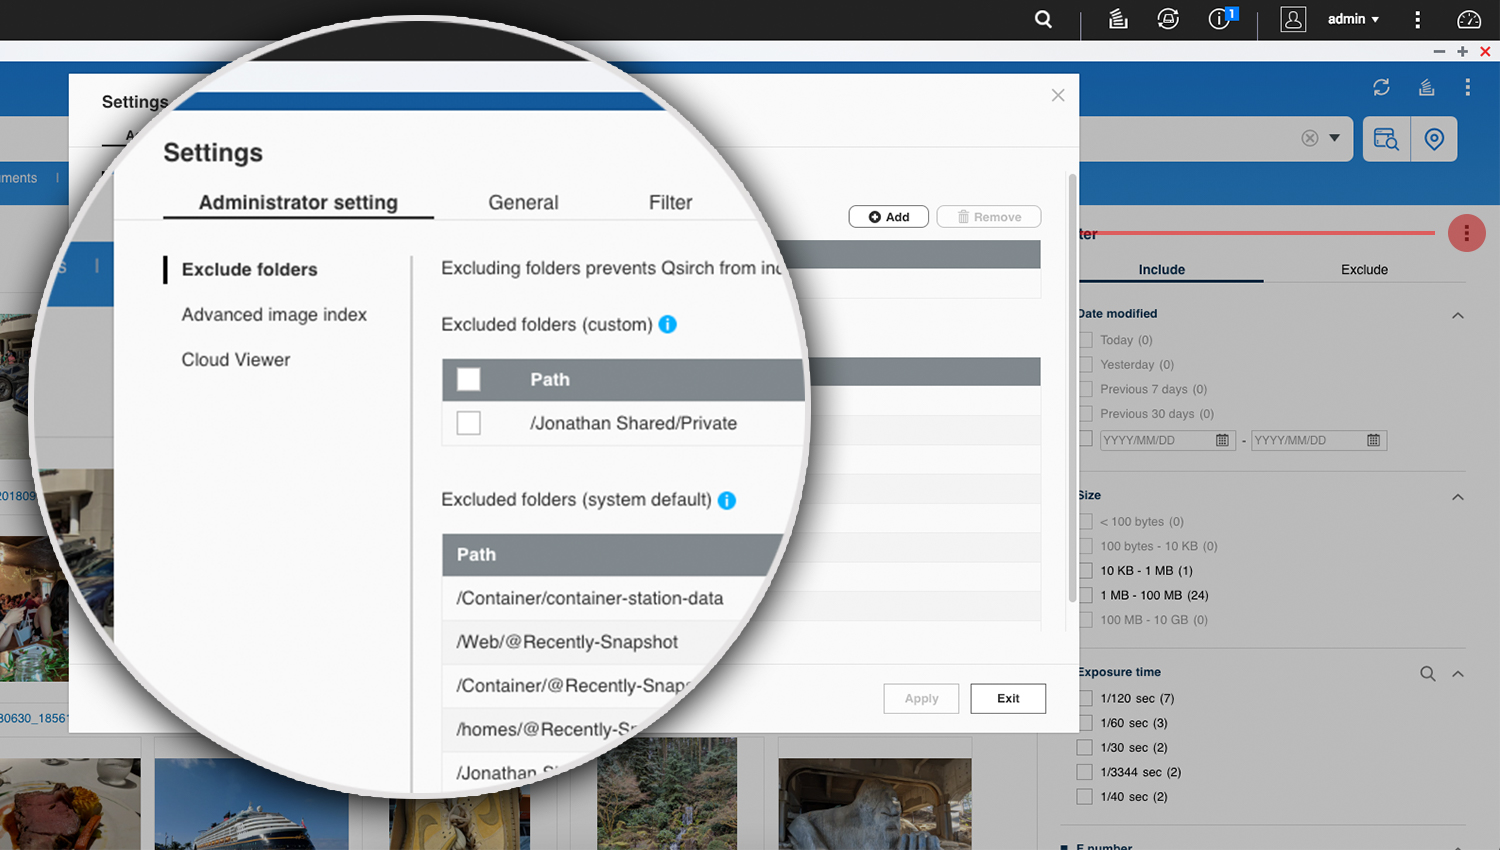Open the admin account dropdown
This screenshot has height=850, width=1500.
1353,19
